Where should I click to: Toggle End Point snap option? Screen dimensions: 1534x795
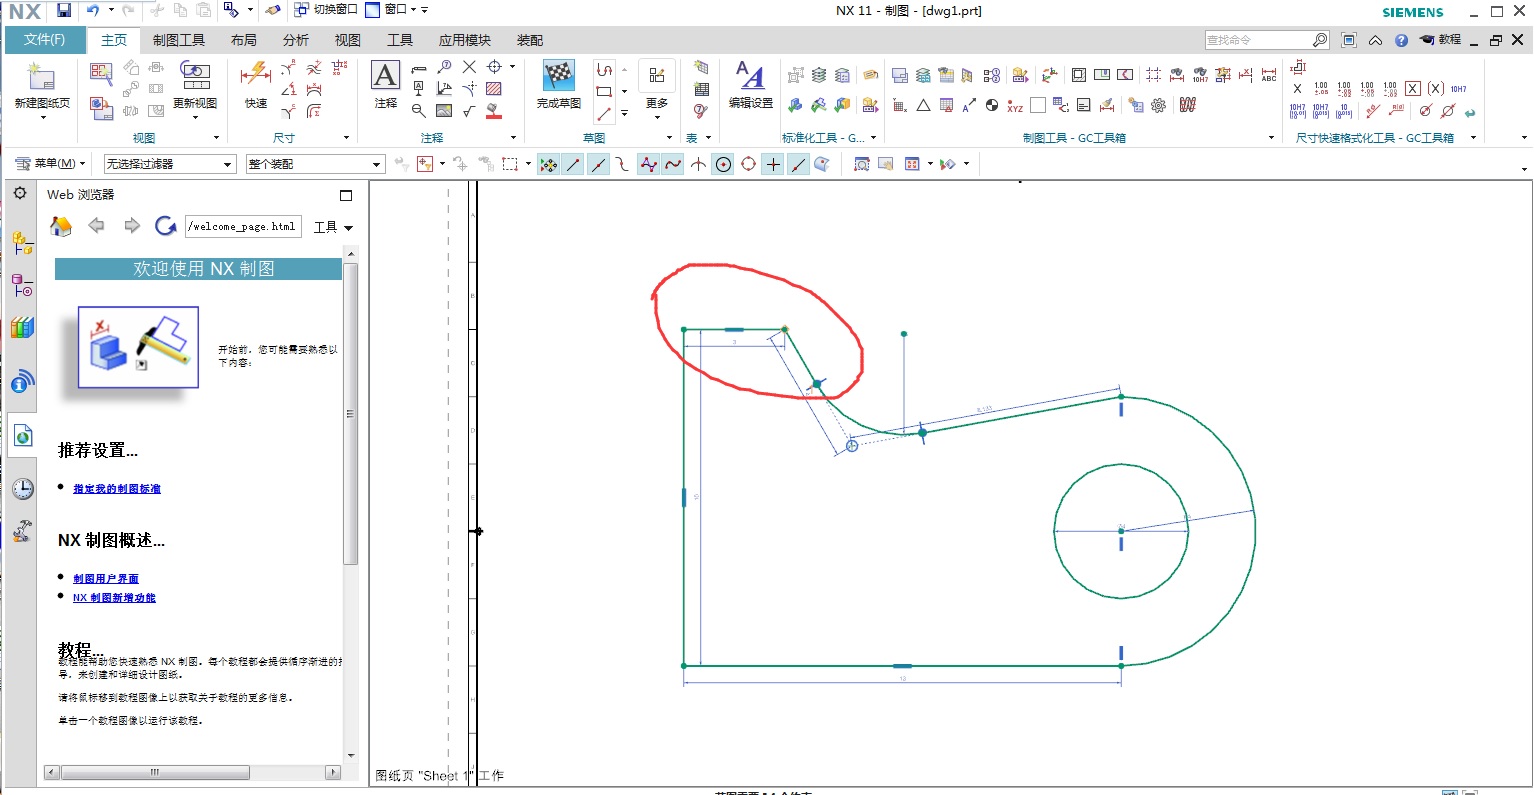[x=573, y=164]
